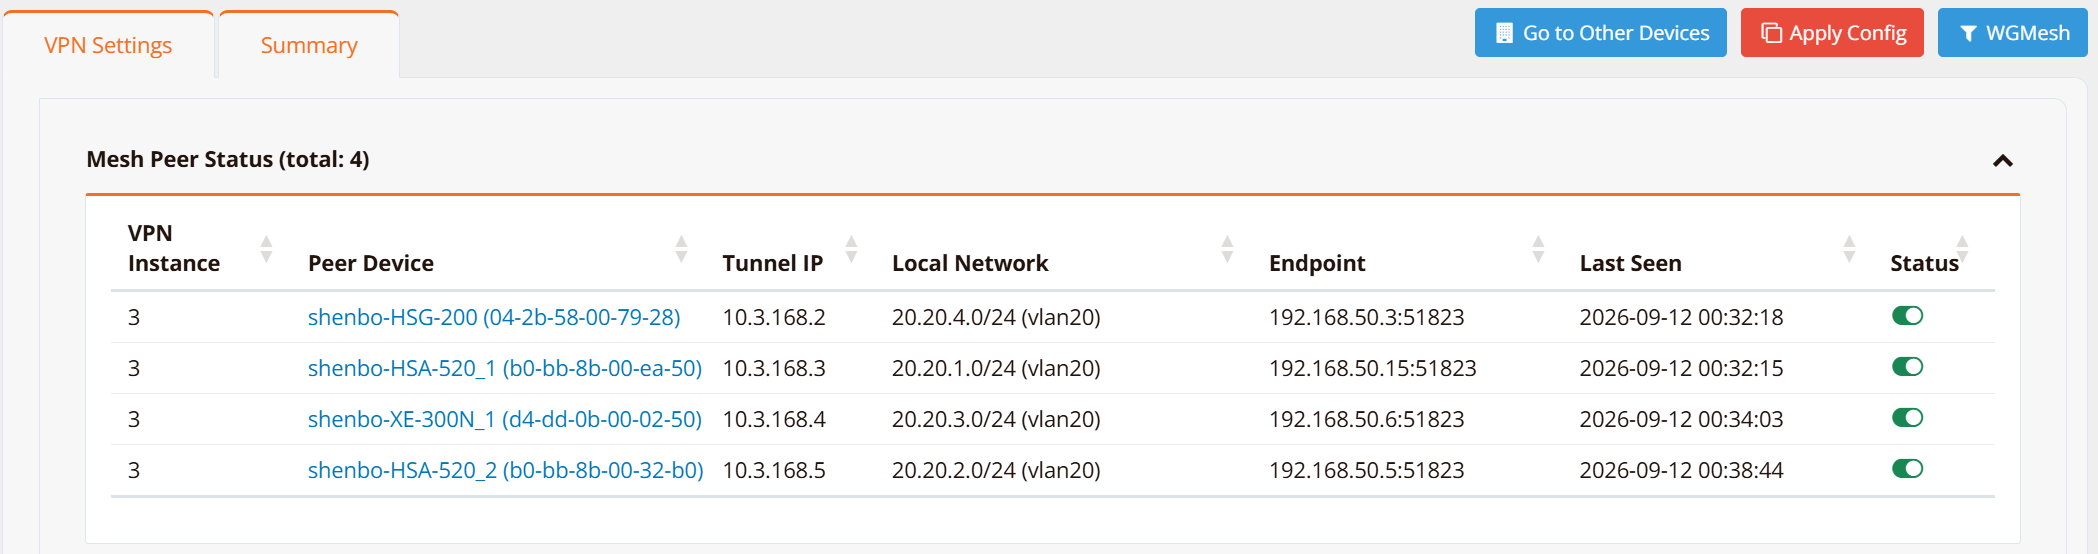Click Go to Other Devices button
Image resolution: width=2098 pixels, height=554 pixels.
click(x=1600, y=33)
